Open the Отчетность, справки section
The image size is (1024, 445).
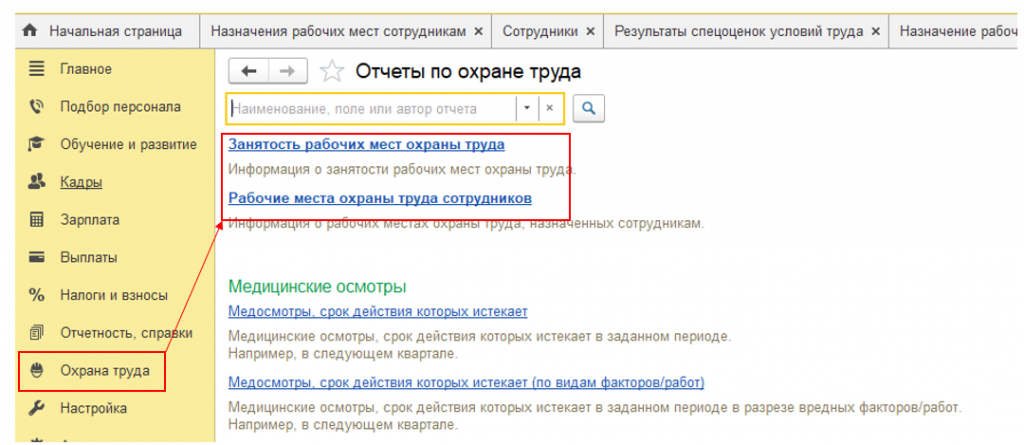coord(126,333)
